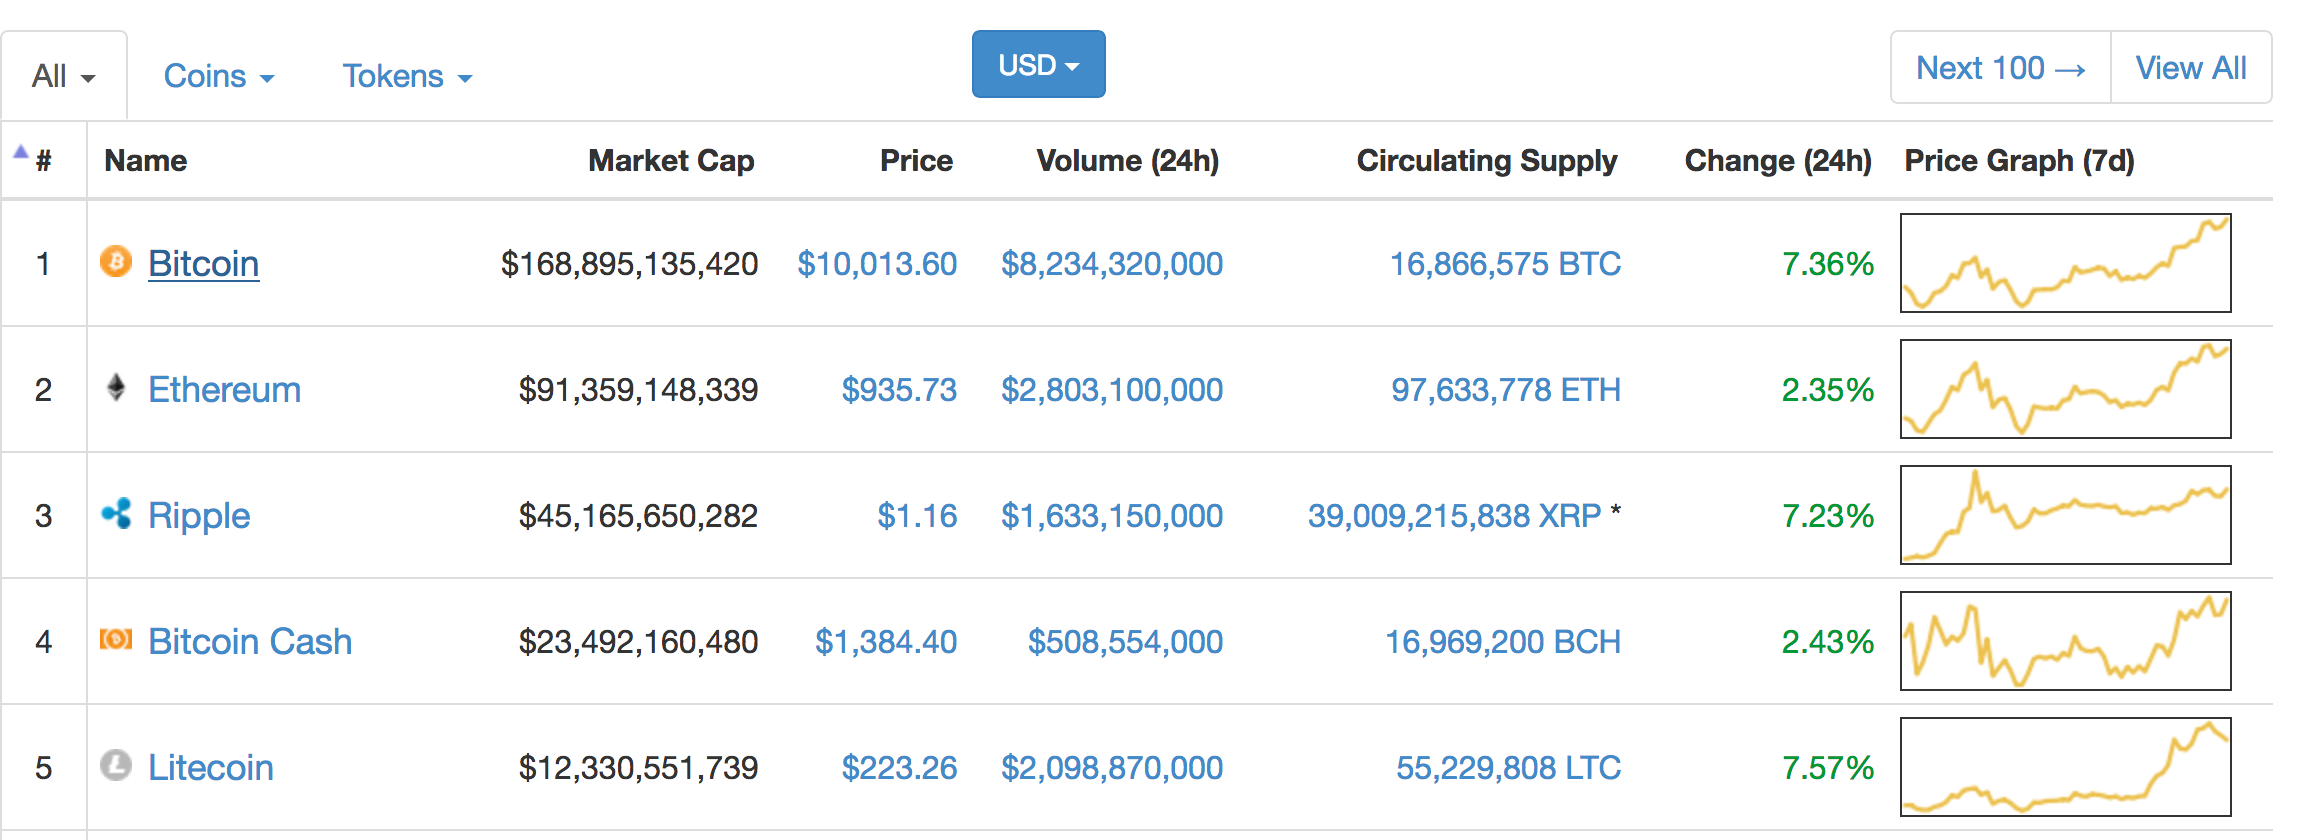The width and height of the screenshot is (2298, 840).
Task: Open Bitcoin 7-day price graph
Action: click(2065, 263)
